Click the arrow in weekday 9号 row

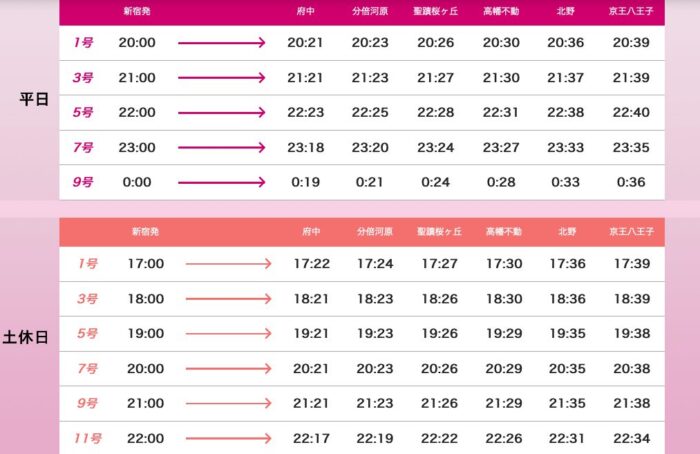point(221,182)
